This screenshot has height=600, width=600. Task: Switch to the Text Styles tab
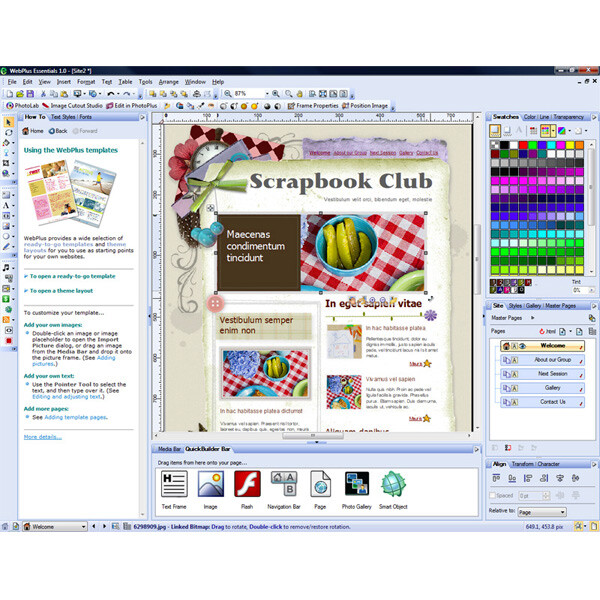[x=63, y=117]
